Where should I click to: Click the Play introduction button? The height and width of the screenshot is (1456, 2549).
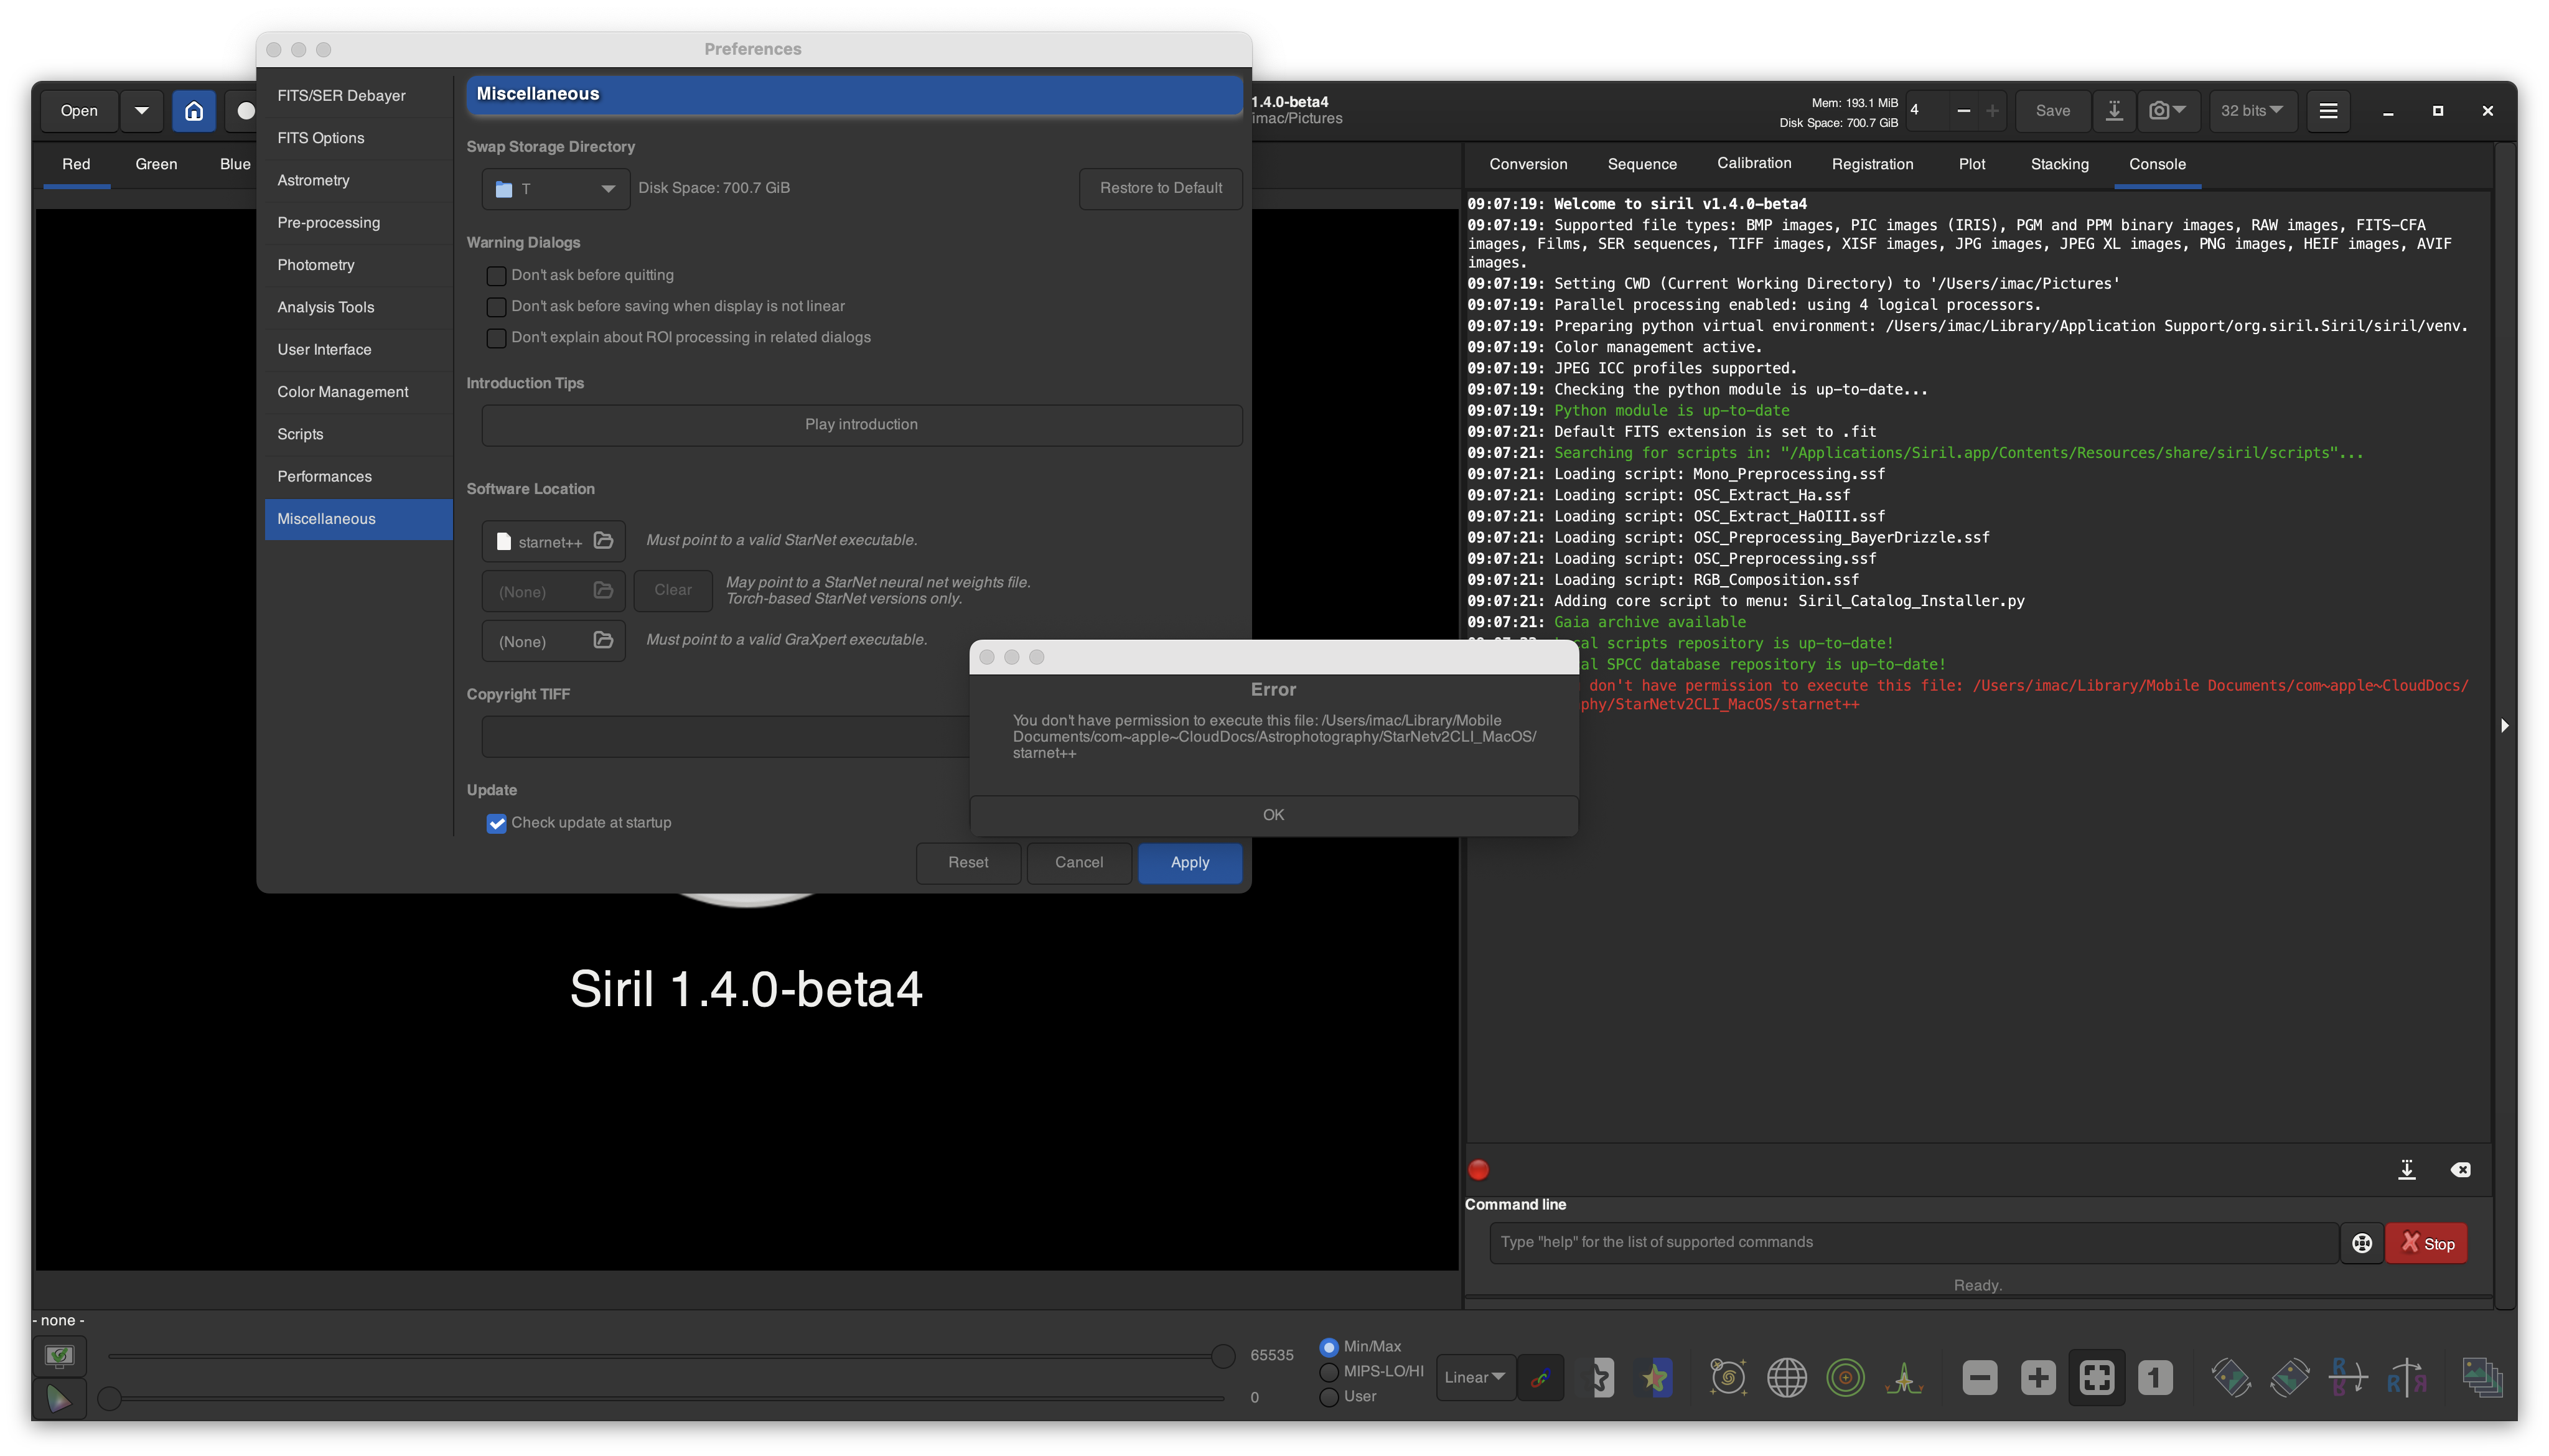click(x=861, y=425)
